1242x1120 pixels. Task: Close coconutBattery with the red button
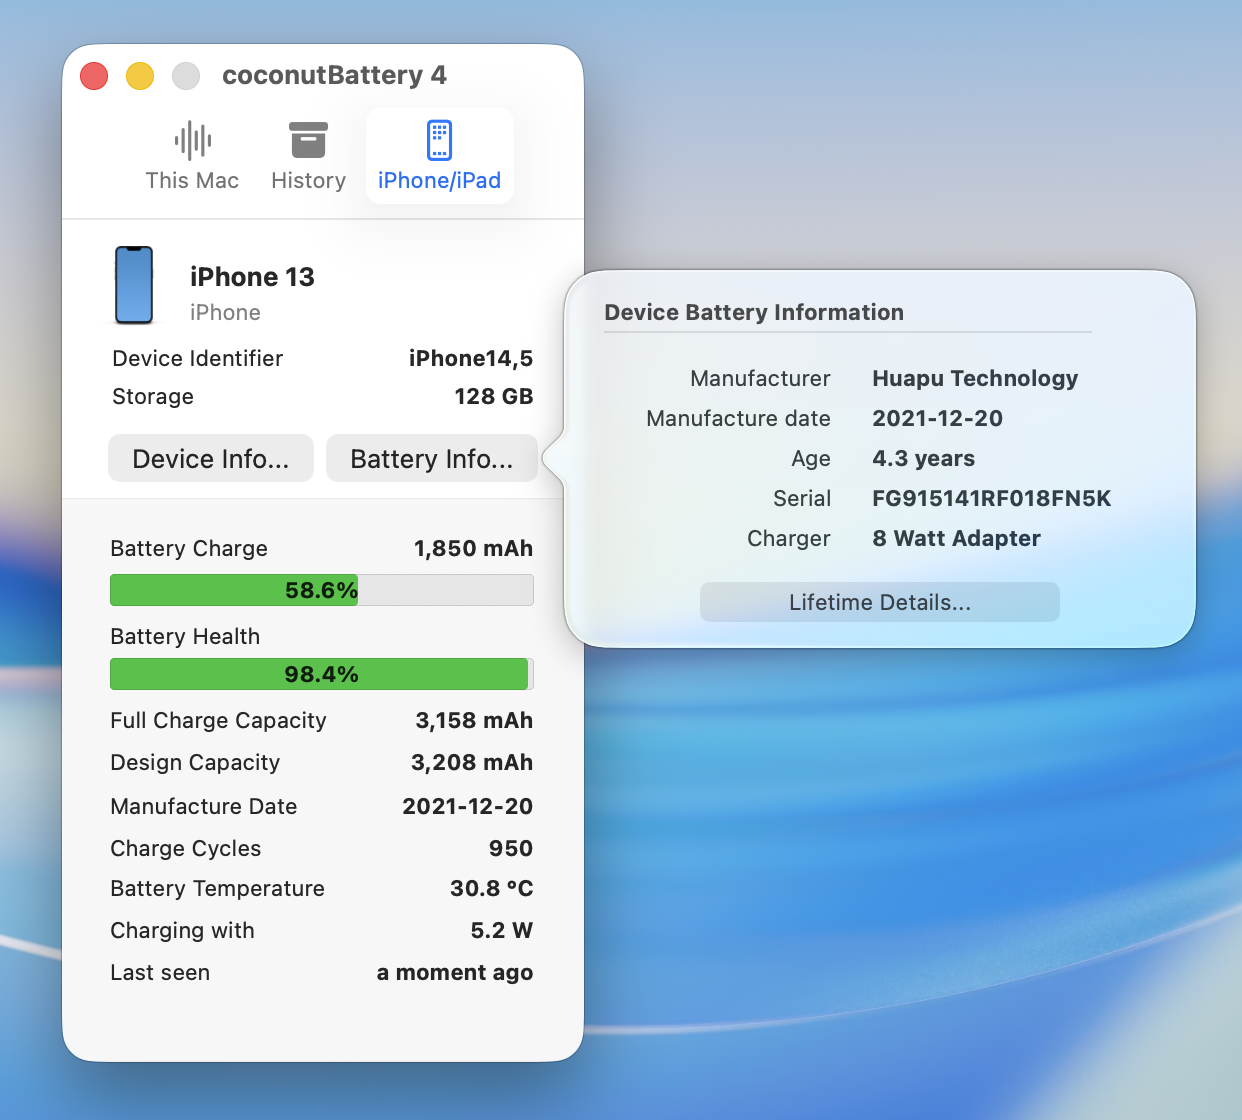pyautogui.click(x=94, y=76)
